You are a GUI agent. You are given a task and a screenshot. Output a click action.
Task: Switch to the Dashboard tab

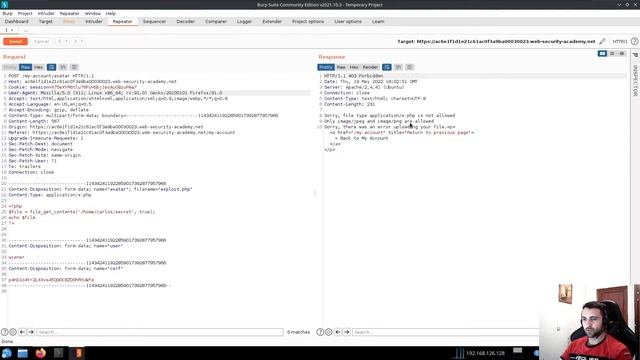click(17, 21)
